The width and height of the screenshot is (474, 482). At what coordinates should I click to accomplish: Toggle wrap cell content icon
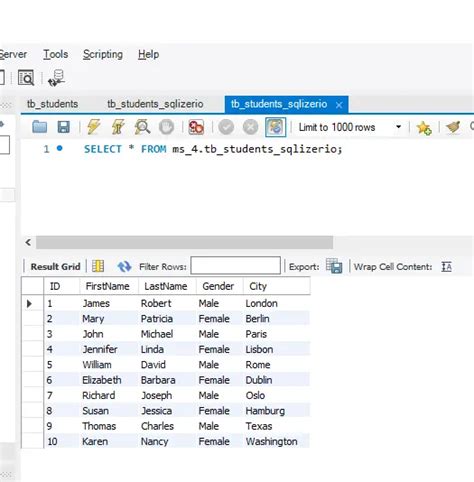tap(447, 267)
